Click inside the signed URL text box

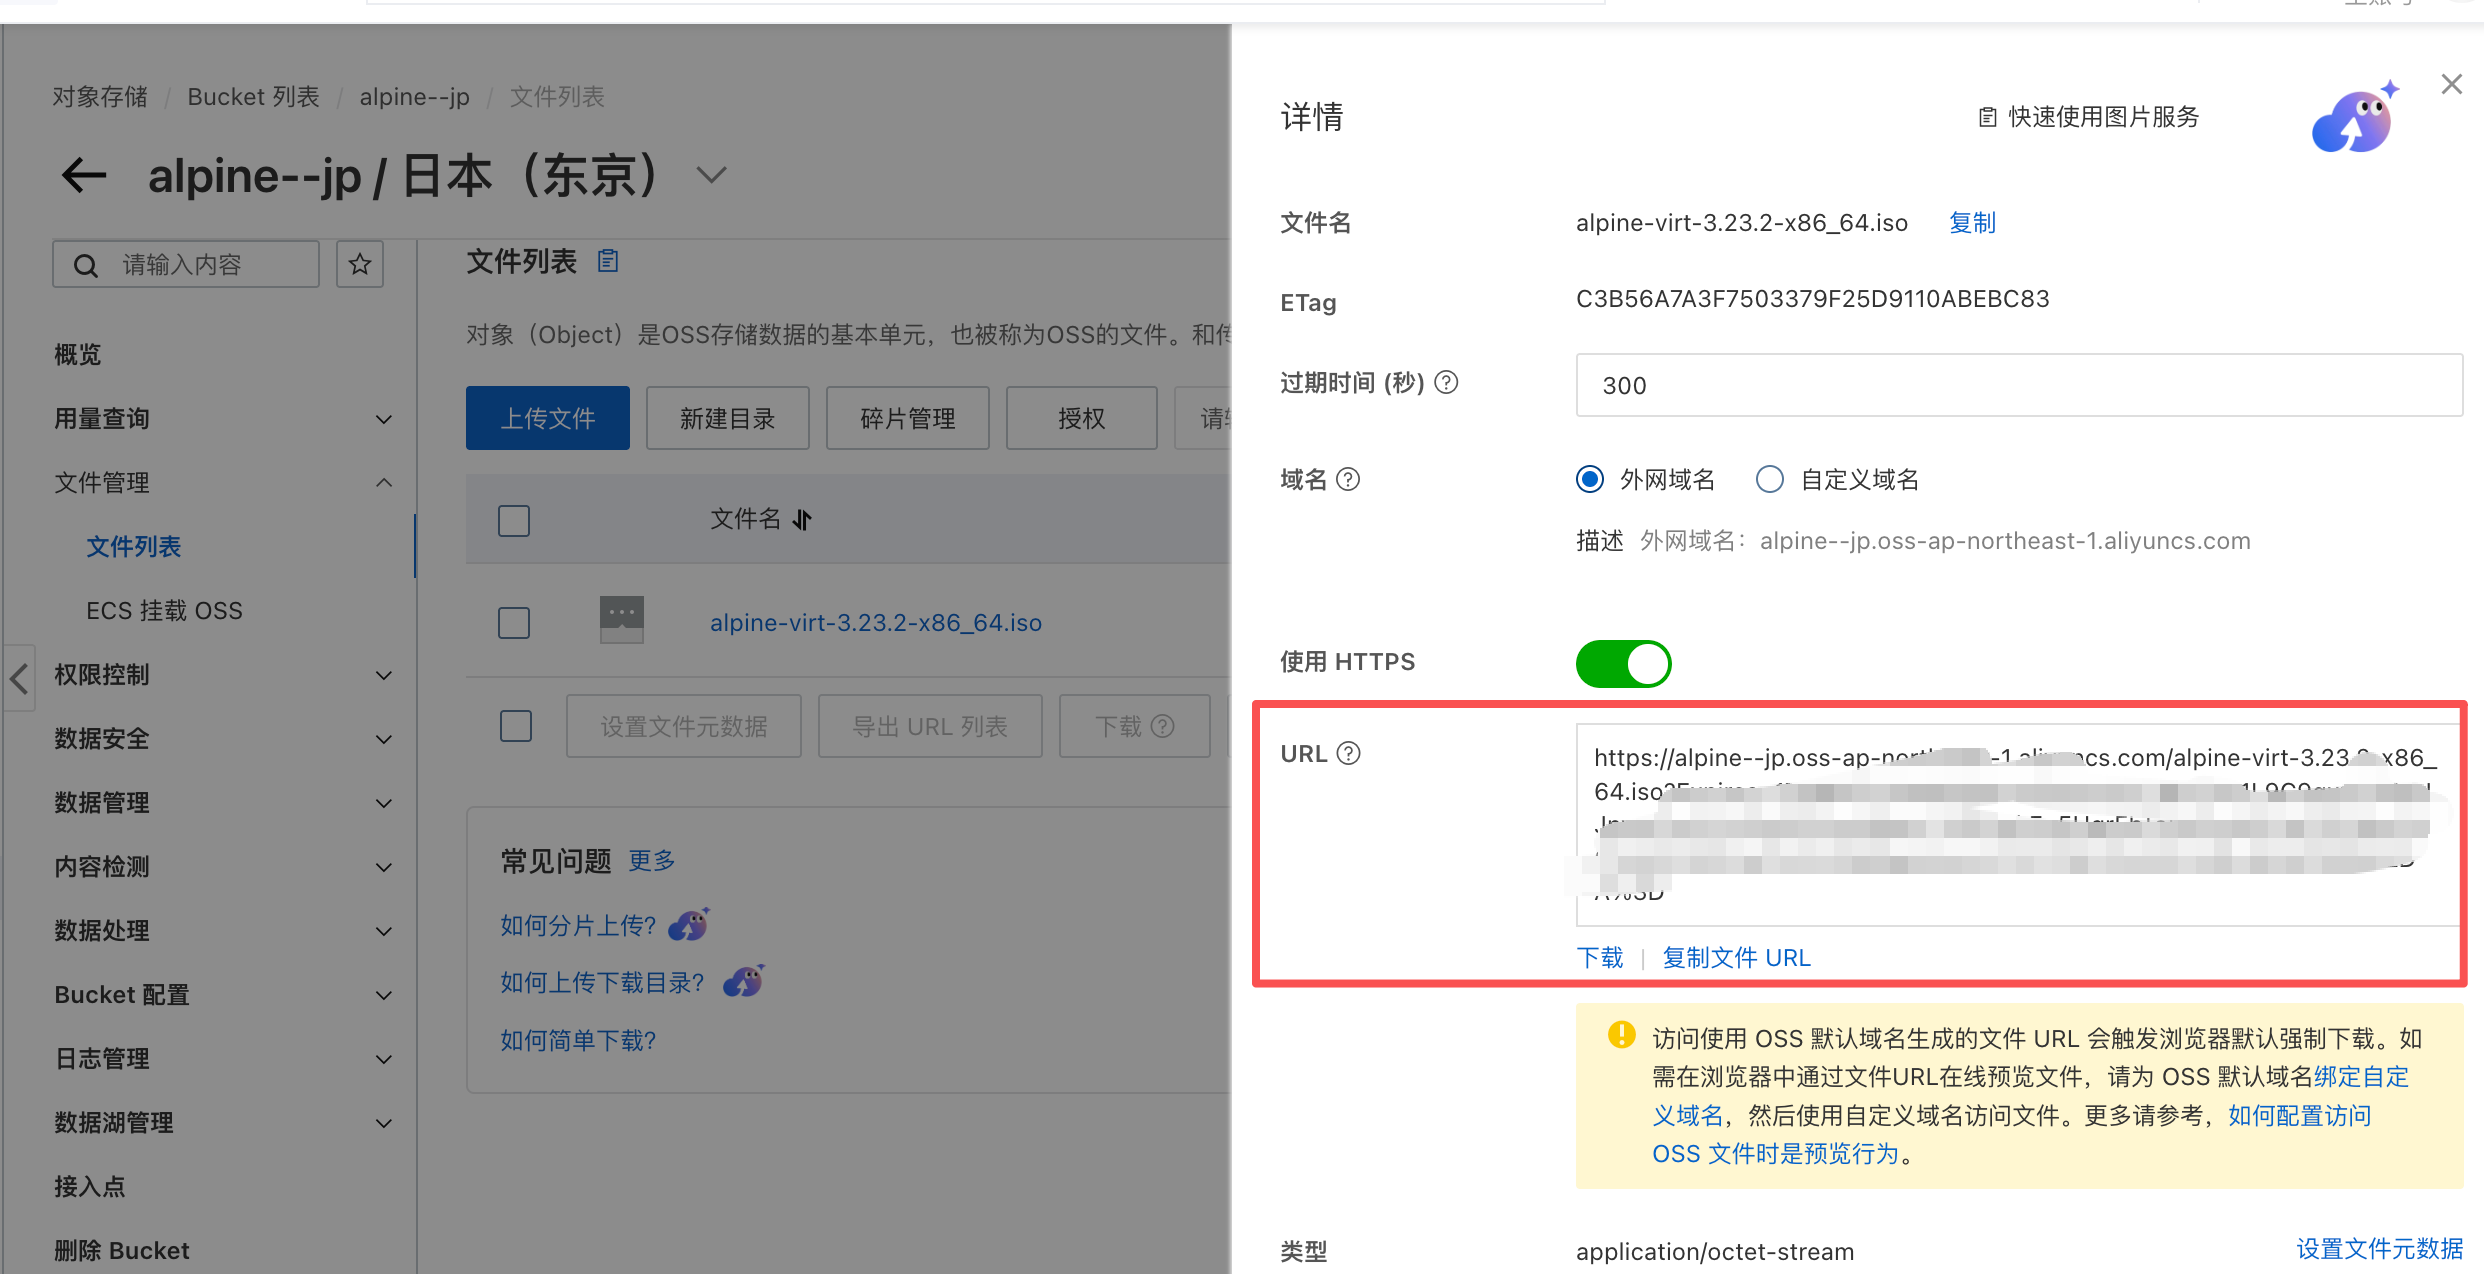pos(2017,825)
